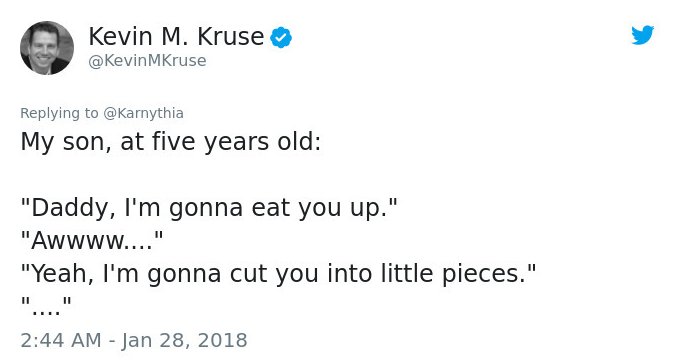Click the 'Replying to' label text
The width and height of the screenshot is (680, 362).
59,113
